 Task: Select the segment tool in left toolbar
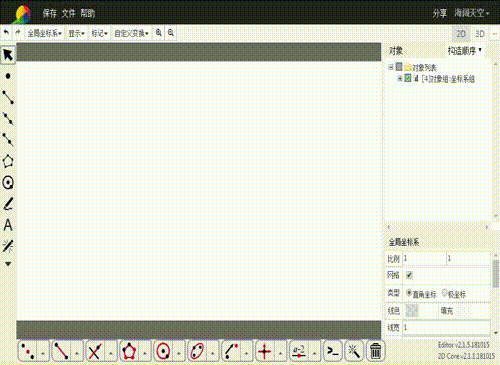8,97
